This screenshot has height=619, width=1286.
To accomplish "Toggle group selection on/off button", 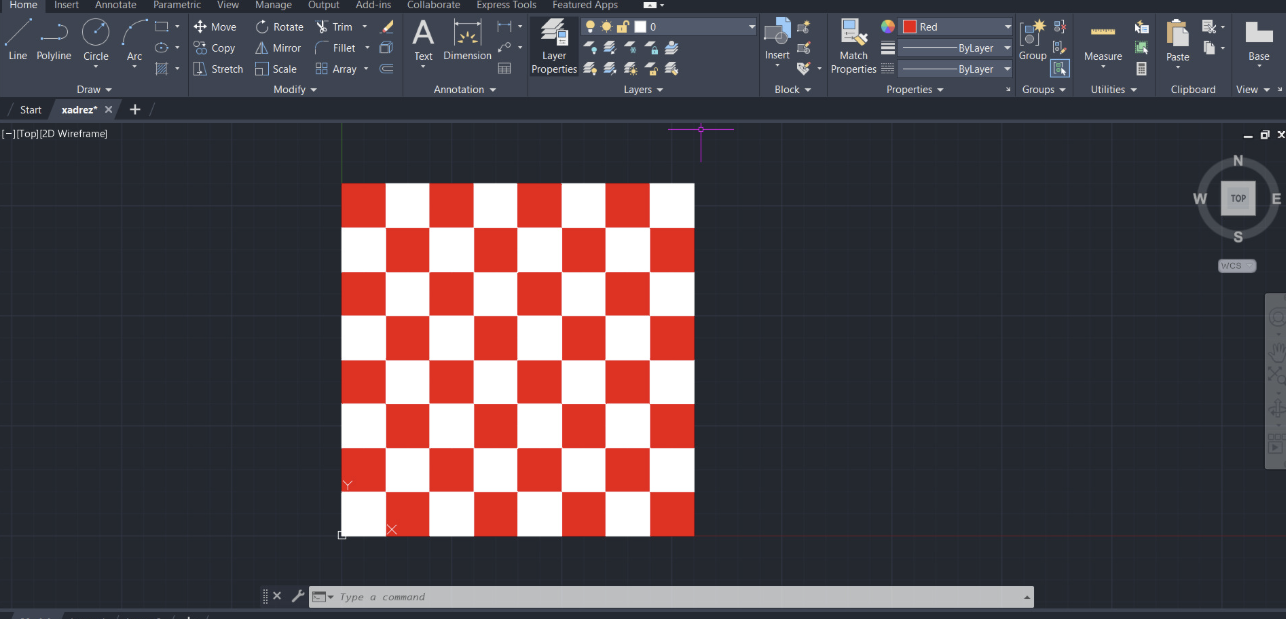I will 1060,69.
